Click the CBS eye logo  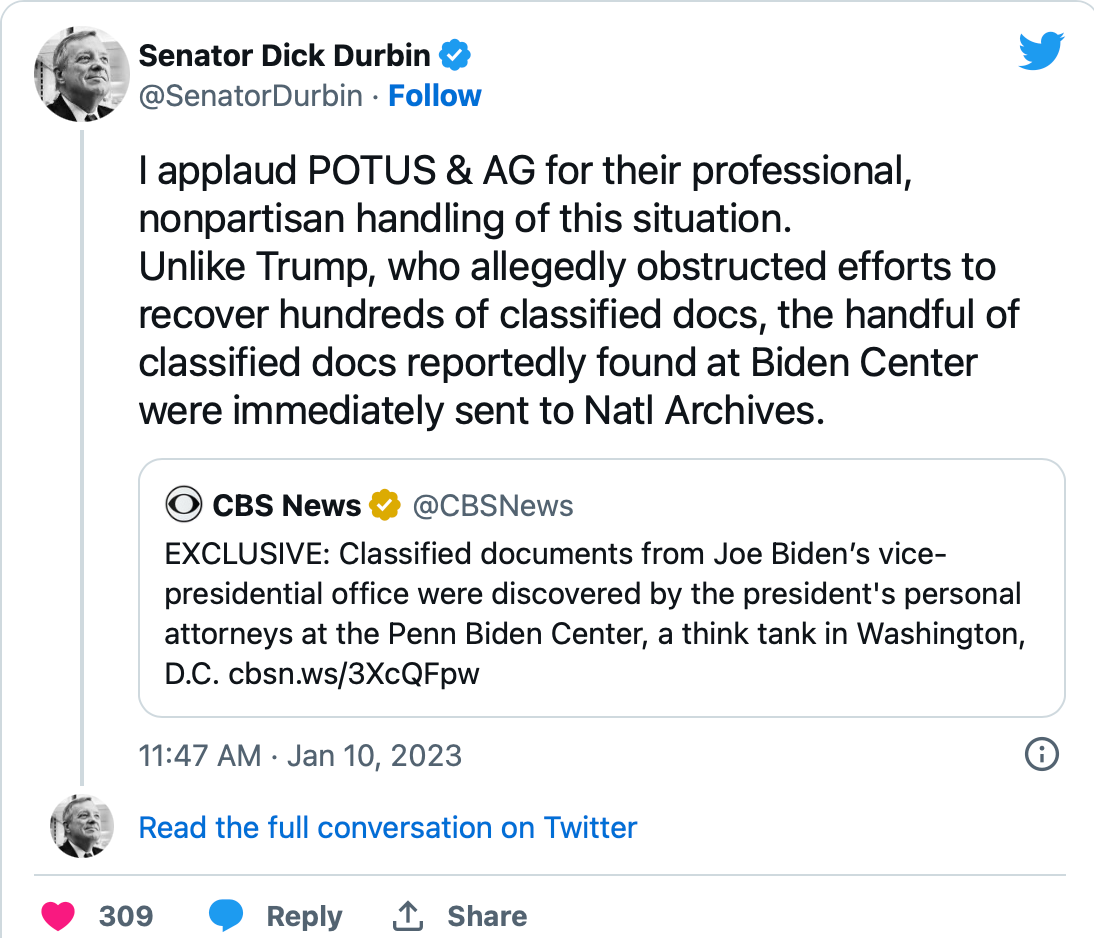coord(184,505)
